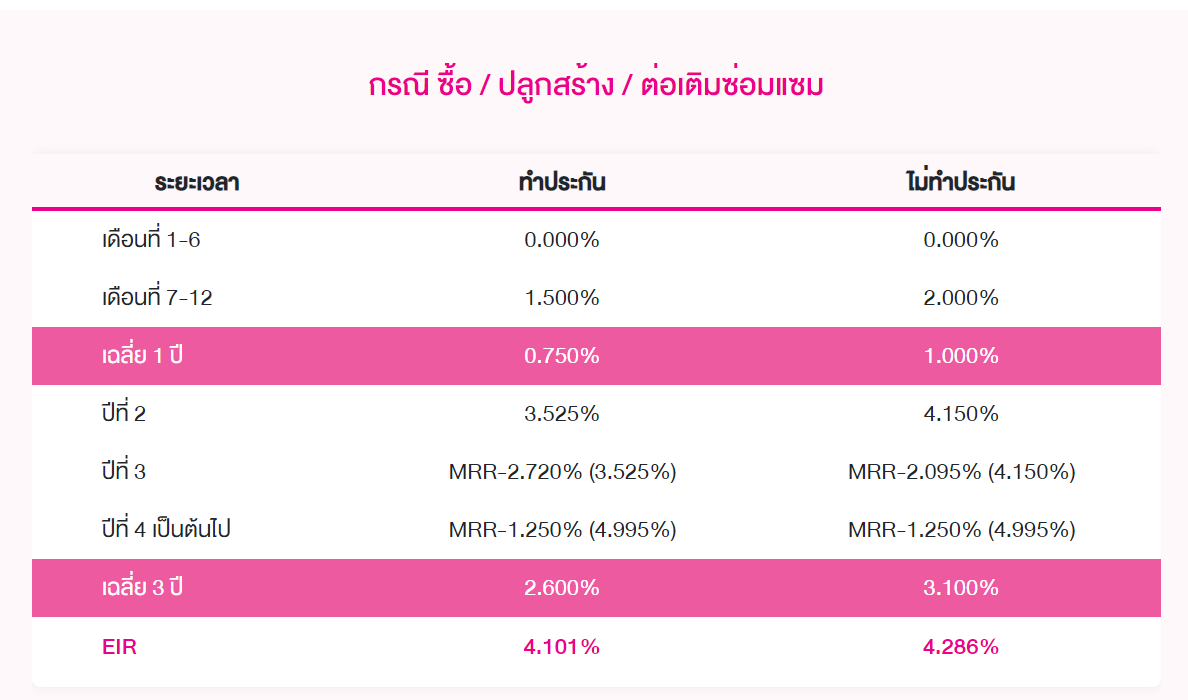Click the pink EIR row label
Viewport: 1188px width, 700px height.
(119, 647)
